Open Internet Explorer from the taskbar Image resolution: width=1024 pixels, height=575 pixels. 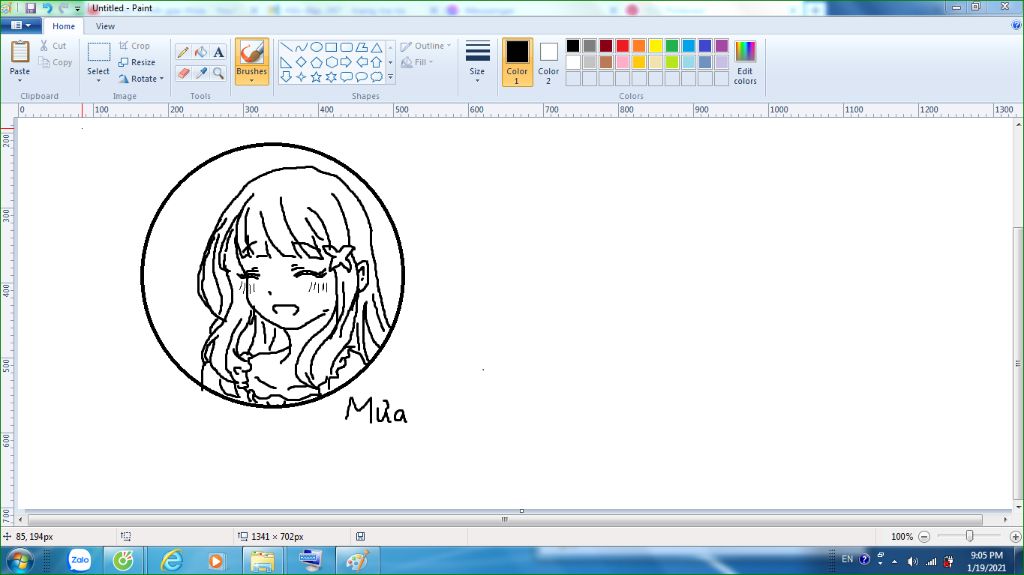pos(172,561)
